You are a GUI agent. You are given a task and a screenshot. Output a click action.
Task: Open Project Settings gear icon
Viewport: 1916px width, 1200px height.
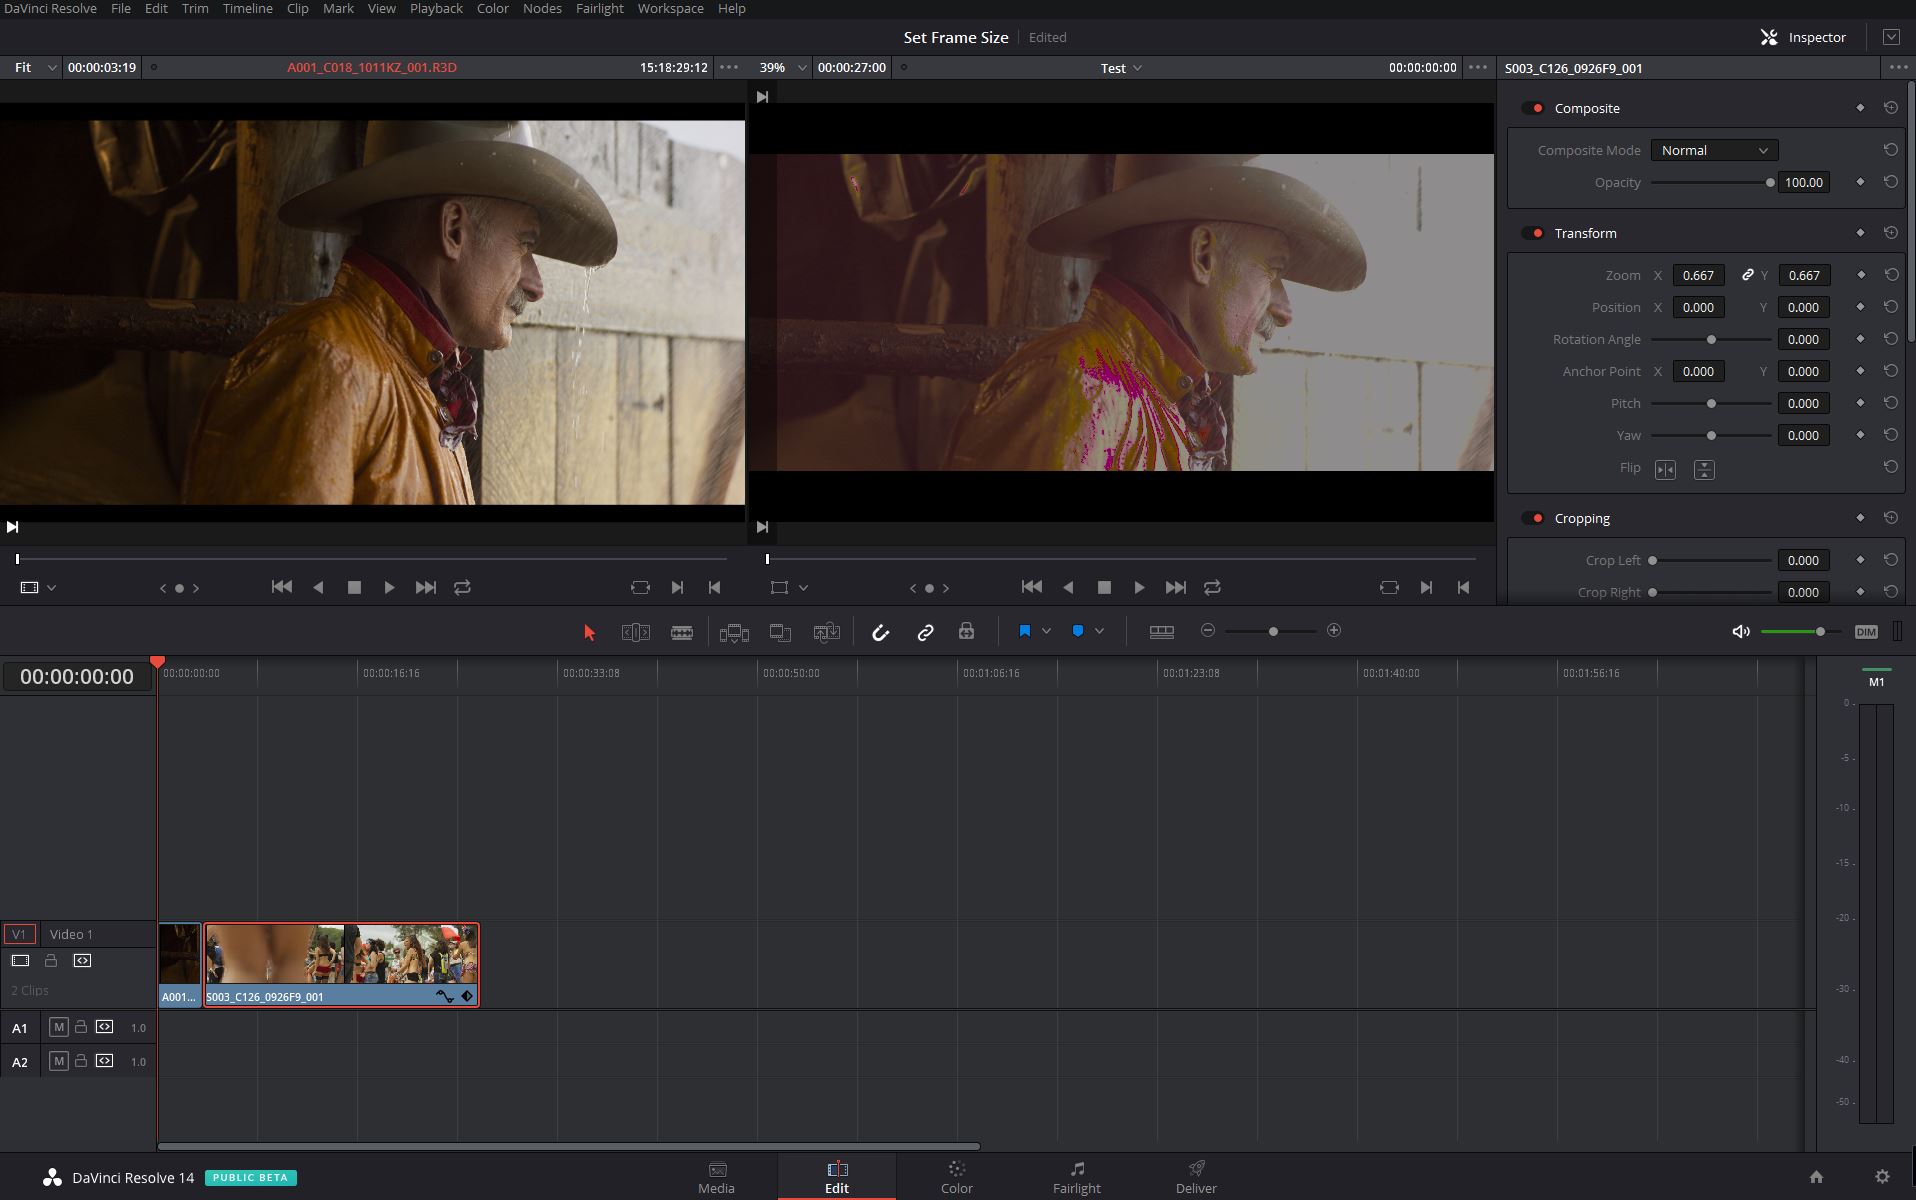[1881, 1177]
